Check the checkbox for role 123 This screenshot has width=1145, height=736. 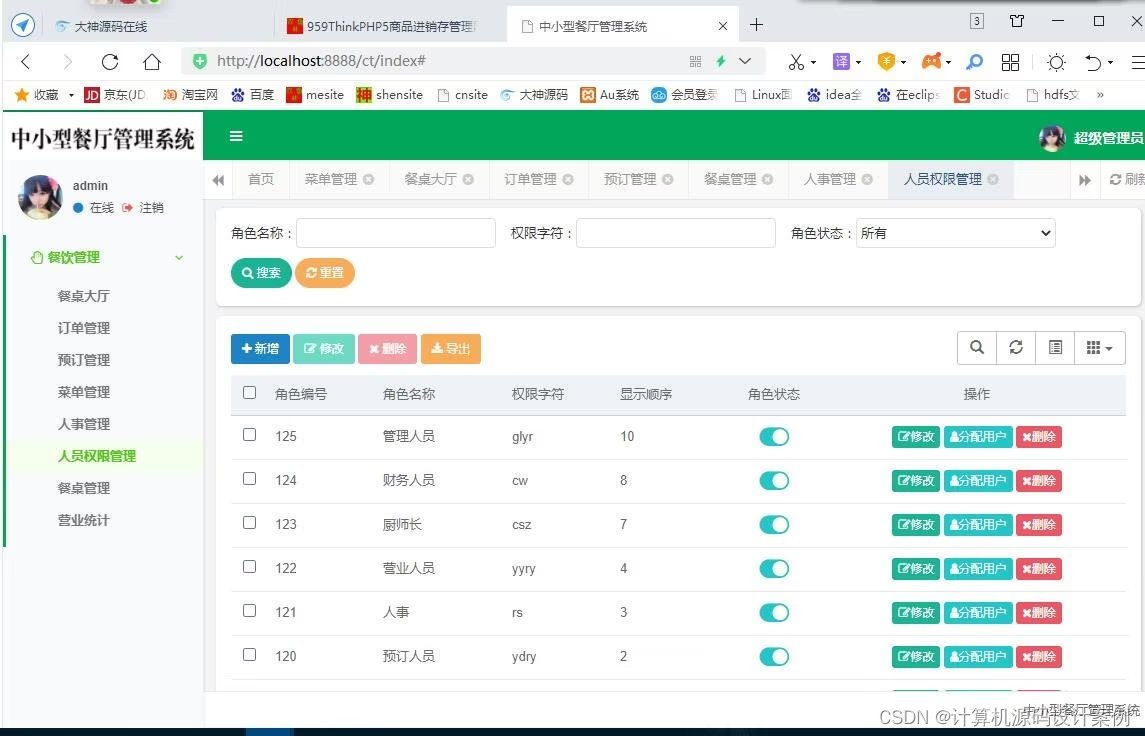coord(250,522)
